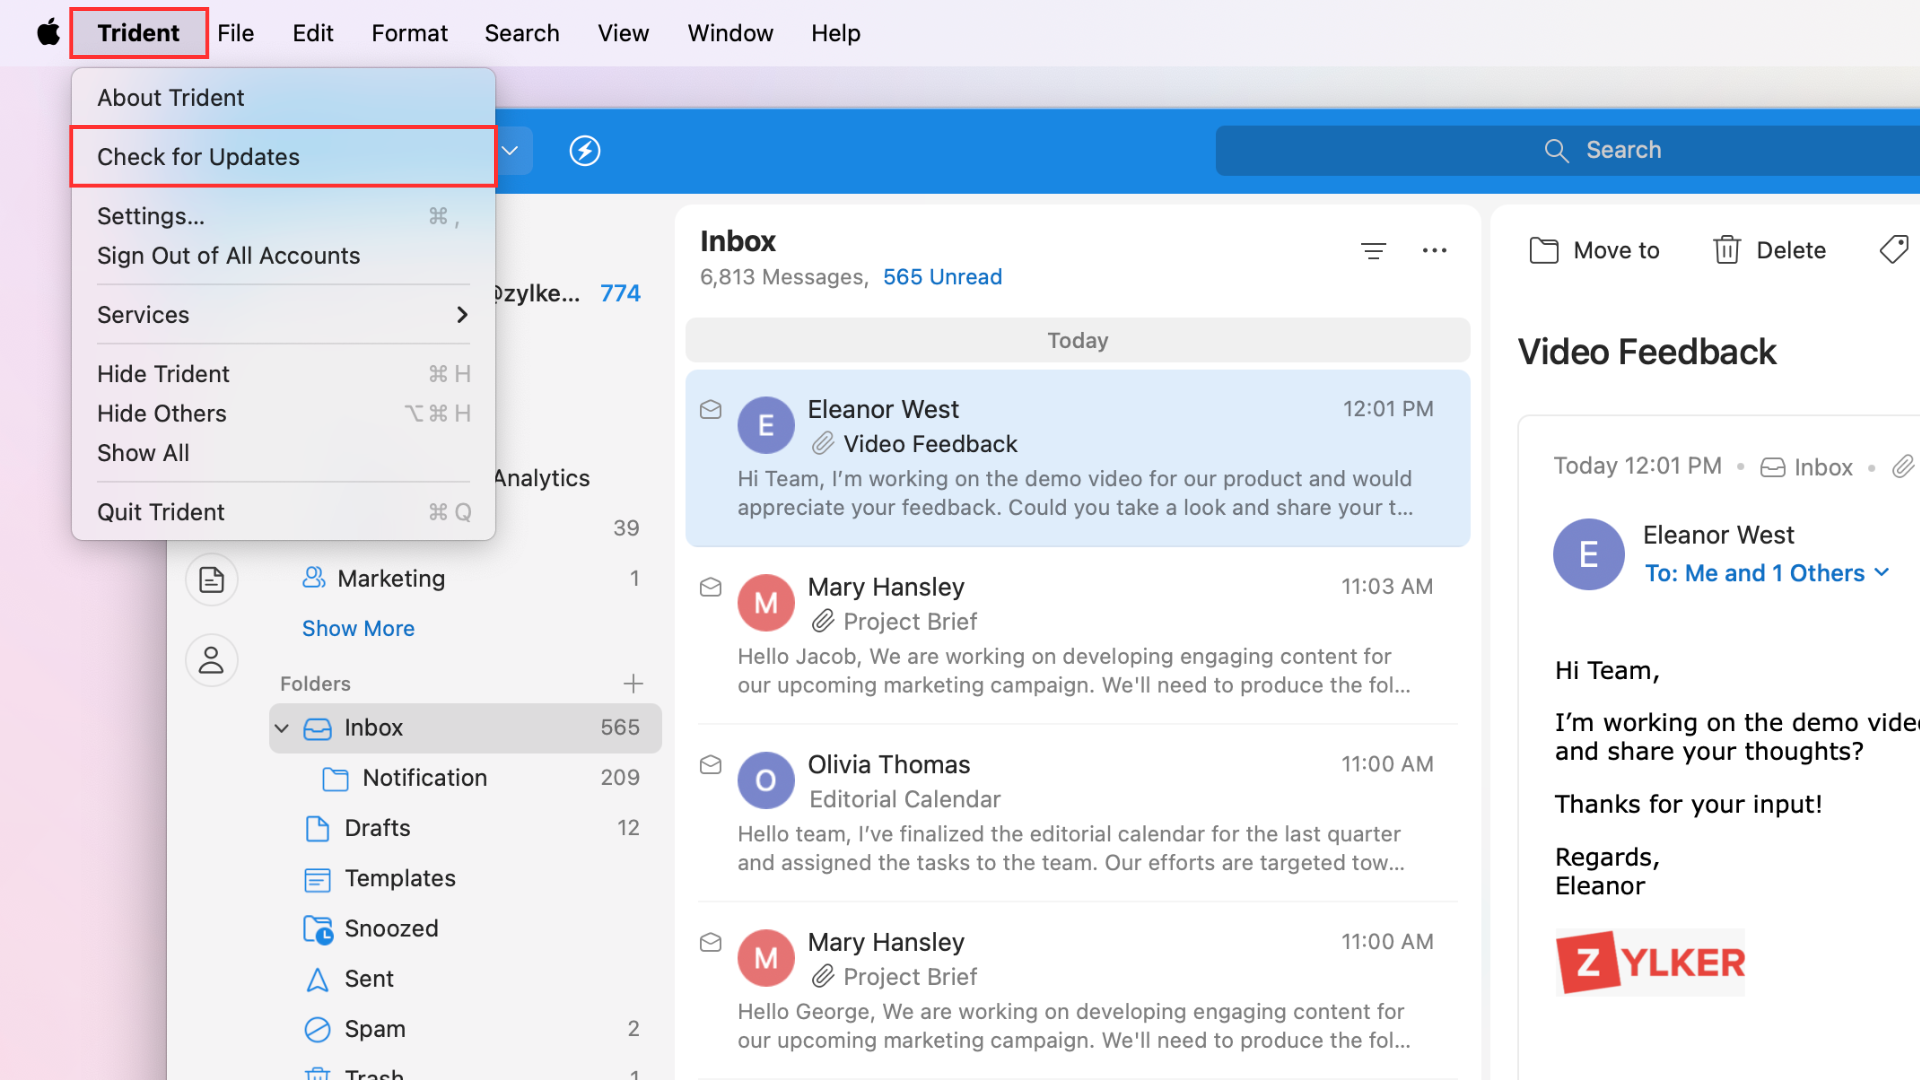Open the Format menu
The height and width of the screenshot is (1080, 1920).
coord(409,33)
